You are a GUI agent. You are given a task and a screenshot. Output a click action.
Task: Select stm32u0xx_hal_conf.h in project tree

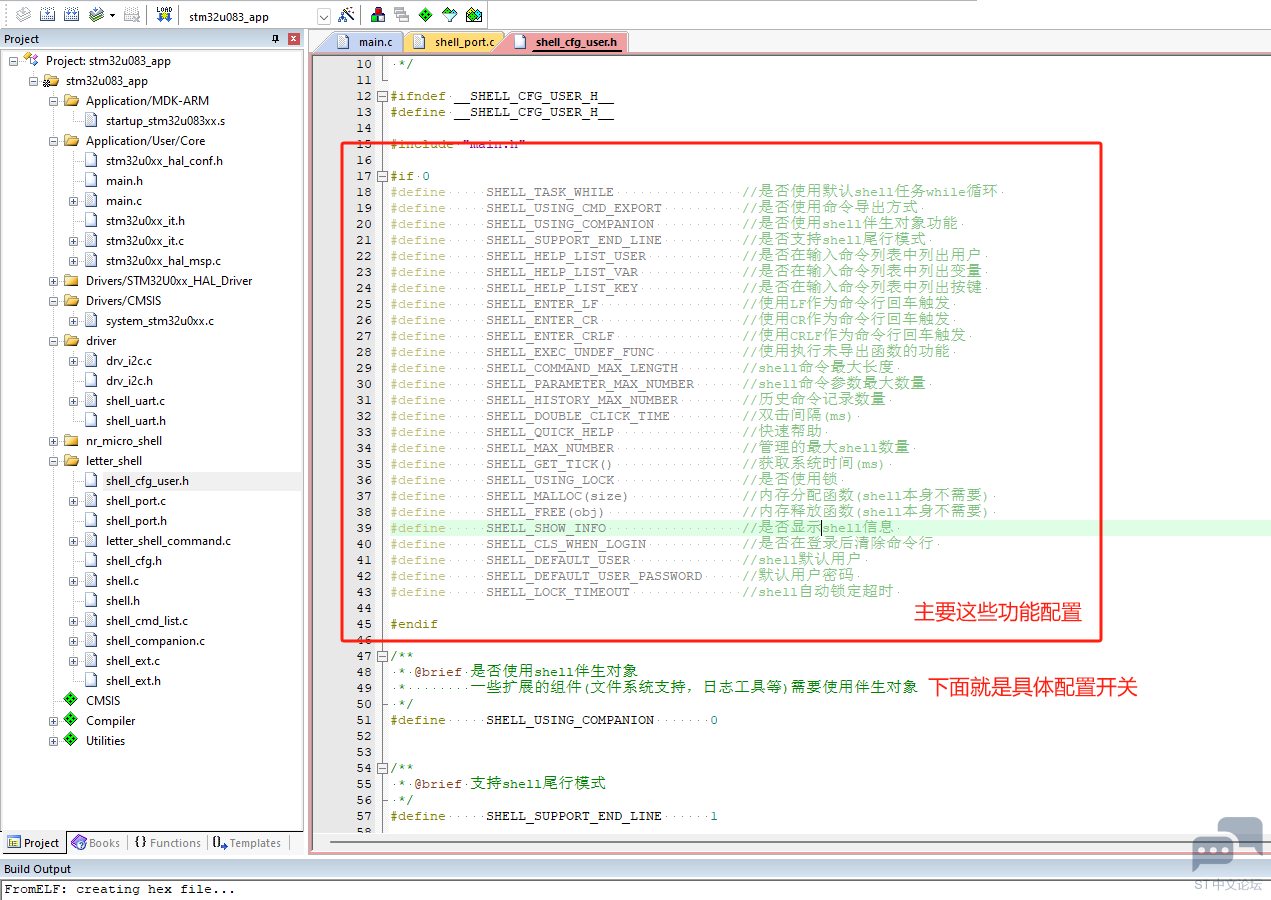164,161
